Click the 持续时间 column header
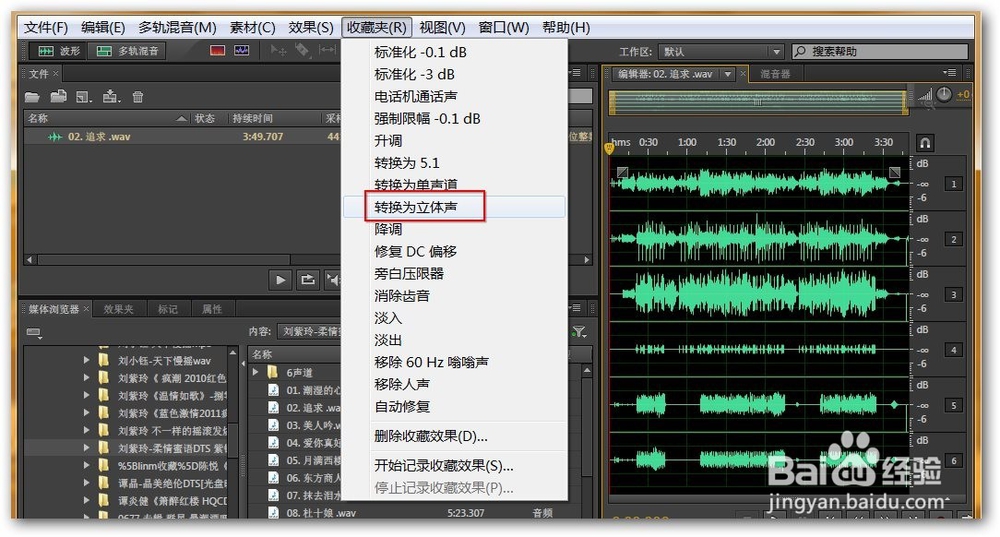1000x537 pixels. [x=253, y=118]
